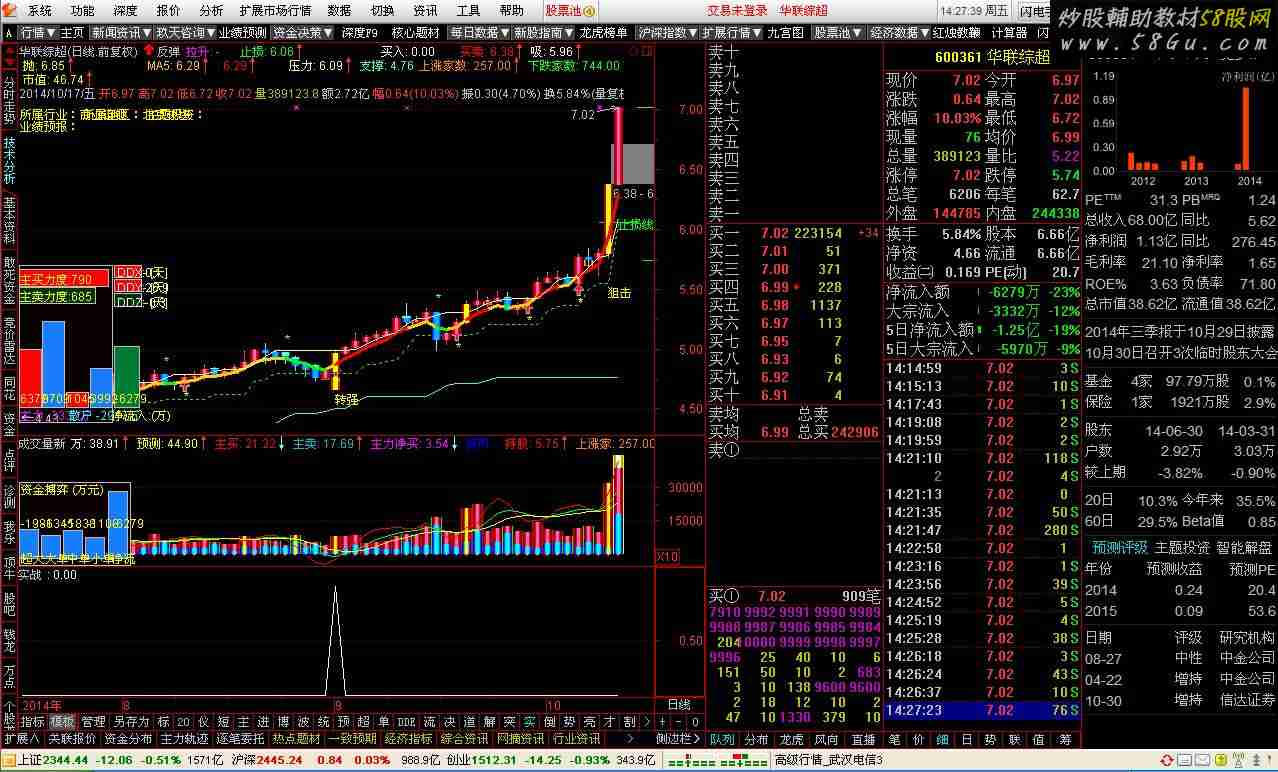Click the 笔 tick view button
The image size is (1278, 772).
pyautogui.click(x=895, y=739)
